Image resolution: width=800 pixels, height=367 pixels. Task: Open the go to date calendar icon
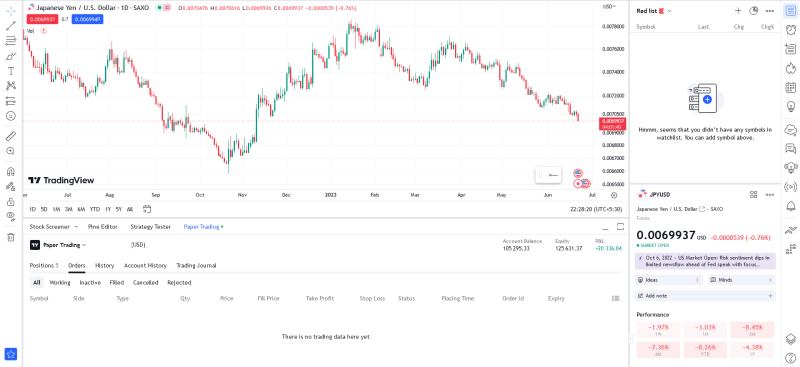pyautogui.click(x=147, y=209)
